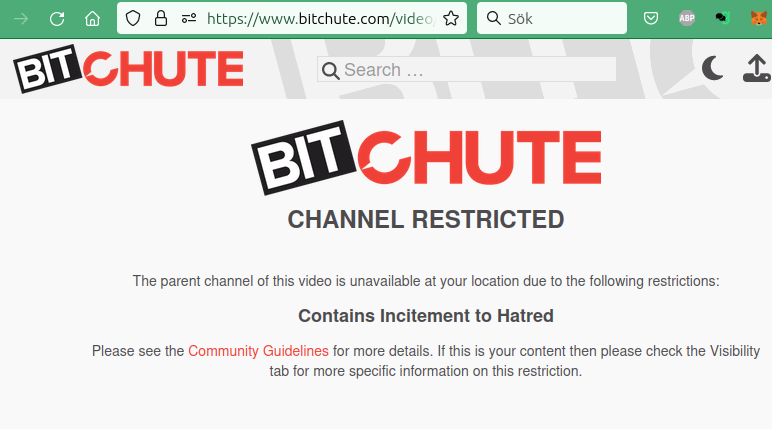Image resolution: width=772 pixels, height=429 pixels.
Task: Click the browser forward arrow
Action: click(x=21, y=19)
